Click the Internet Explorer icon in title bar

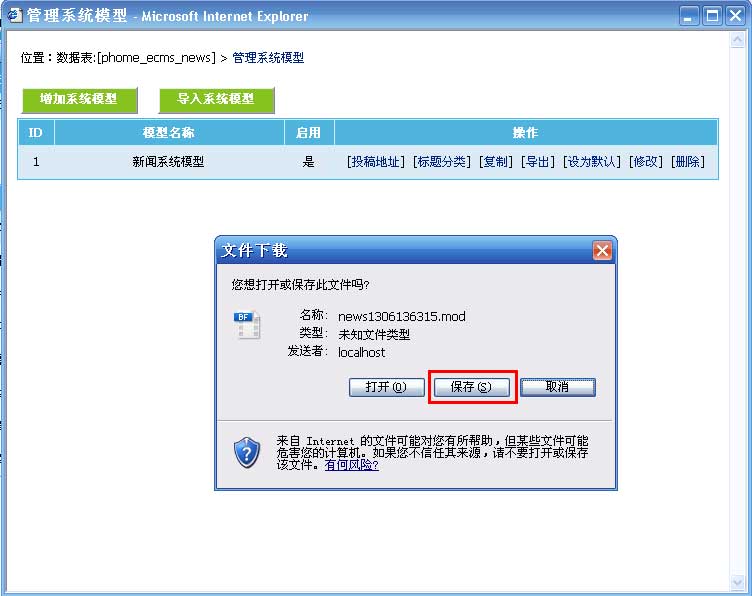coord(15,16)
